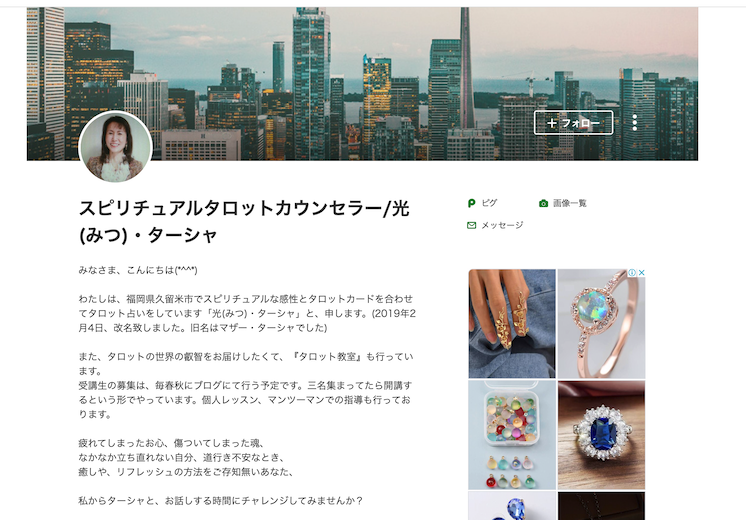This screenshot has height=520, width=746.
Task: Click the envelope message icon
Action: (x=471, y=225)
